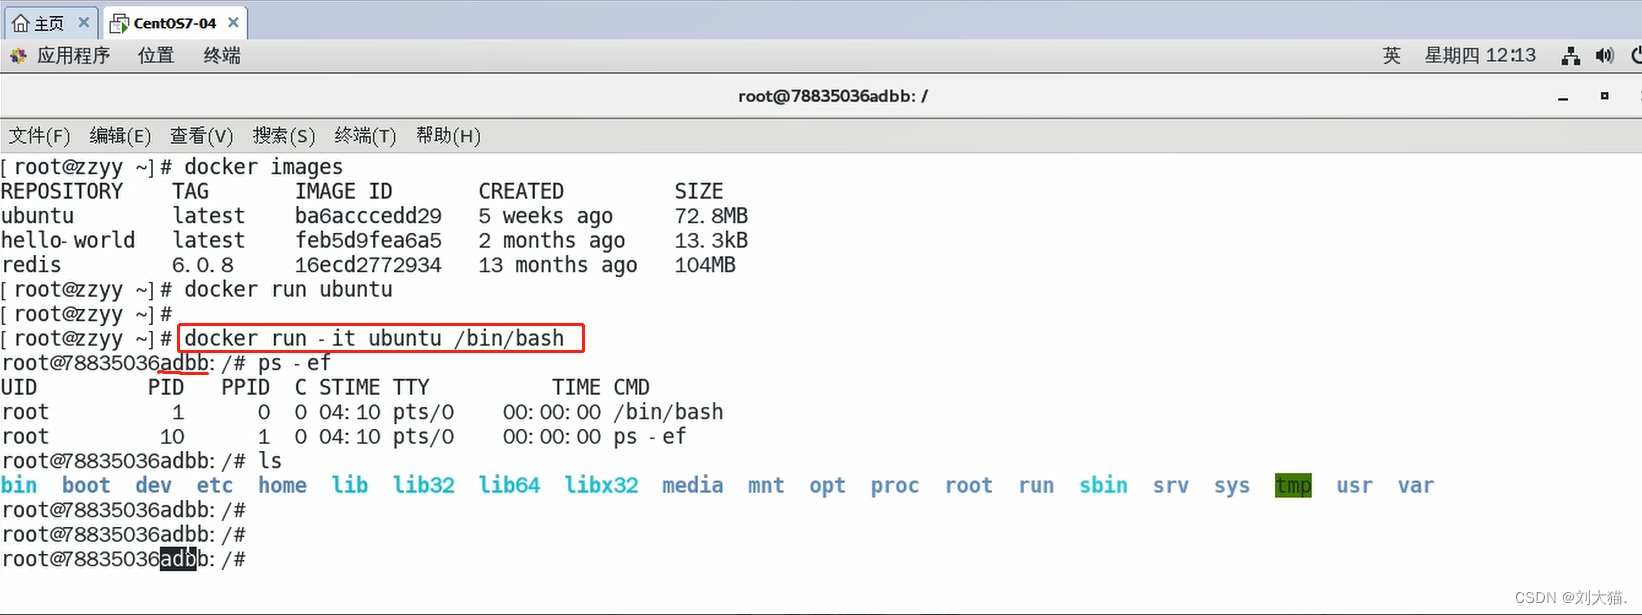Click the SIZE column header

point(699,191)
